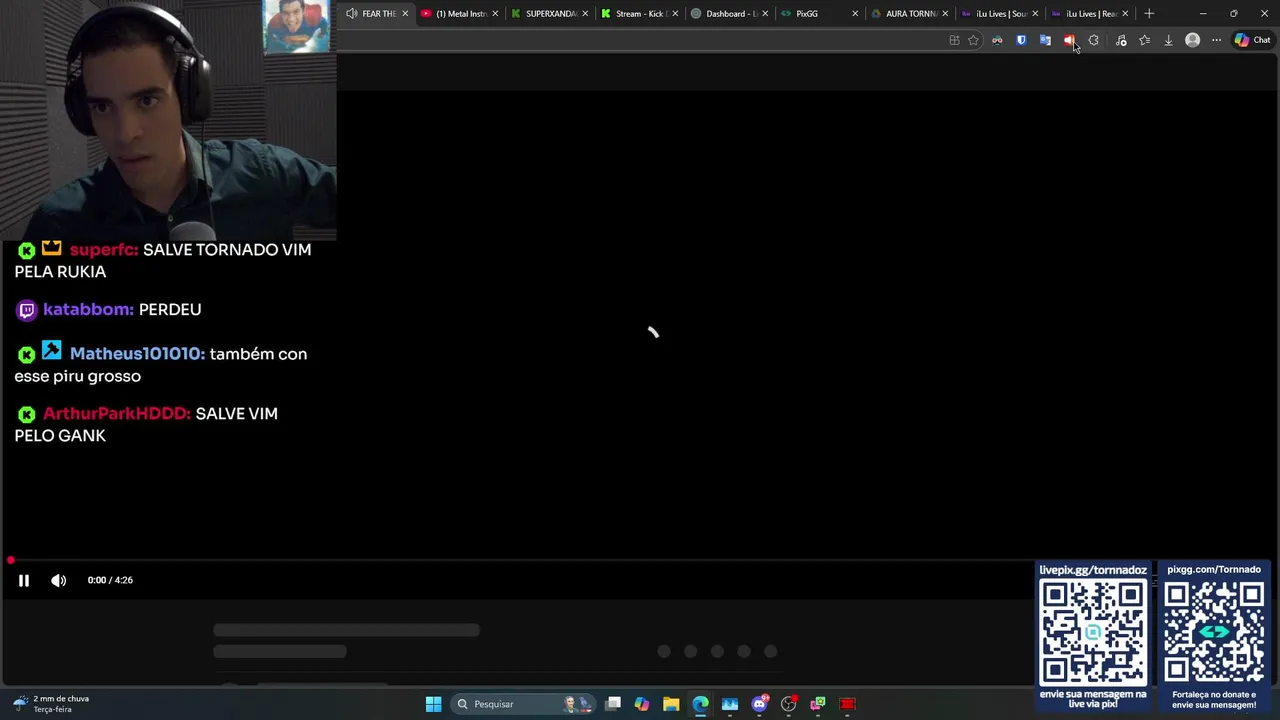The width and height of the screenshot is (1280, 720).
Task: Click the pixgg.com/Tornnado QR code
Action: pos(1214,633)
